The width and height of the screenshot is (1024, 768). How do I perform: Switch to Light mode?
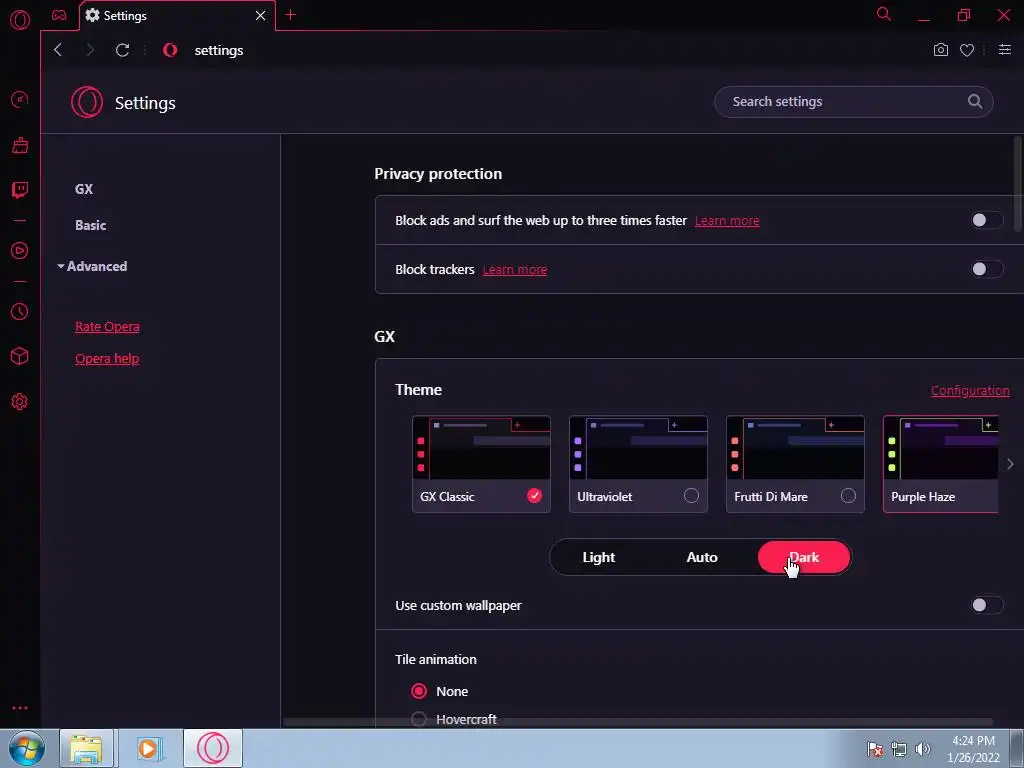(x=598, y=557)
